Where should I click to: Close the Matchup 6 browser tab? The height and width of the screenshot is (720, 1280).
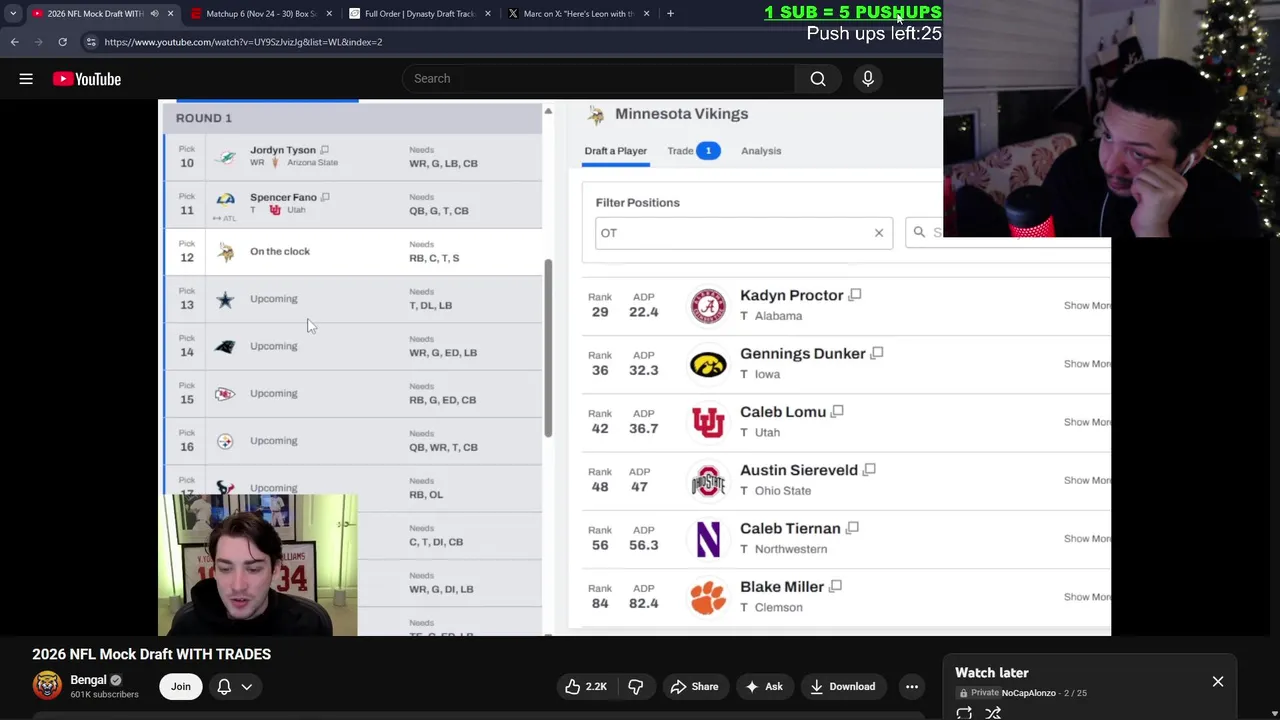pyautogui.click(x=329, y=14)
